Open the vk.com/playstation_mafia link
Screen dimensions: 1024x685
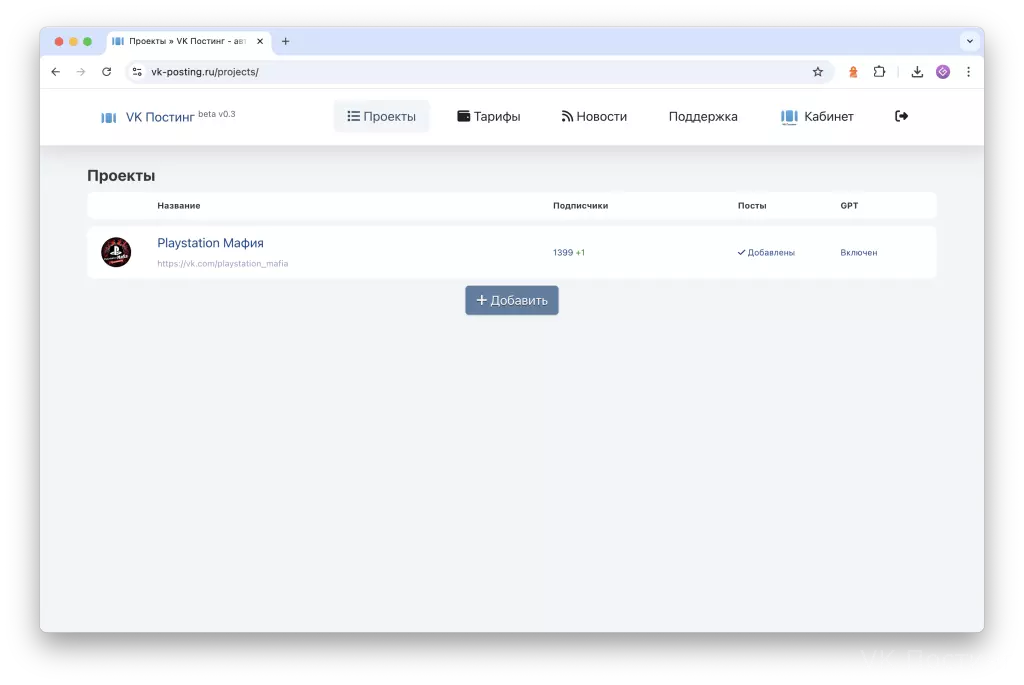(x=223, y=264)
